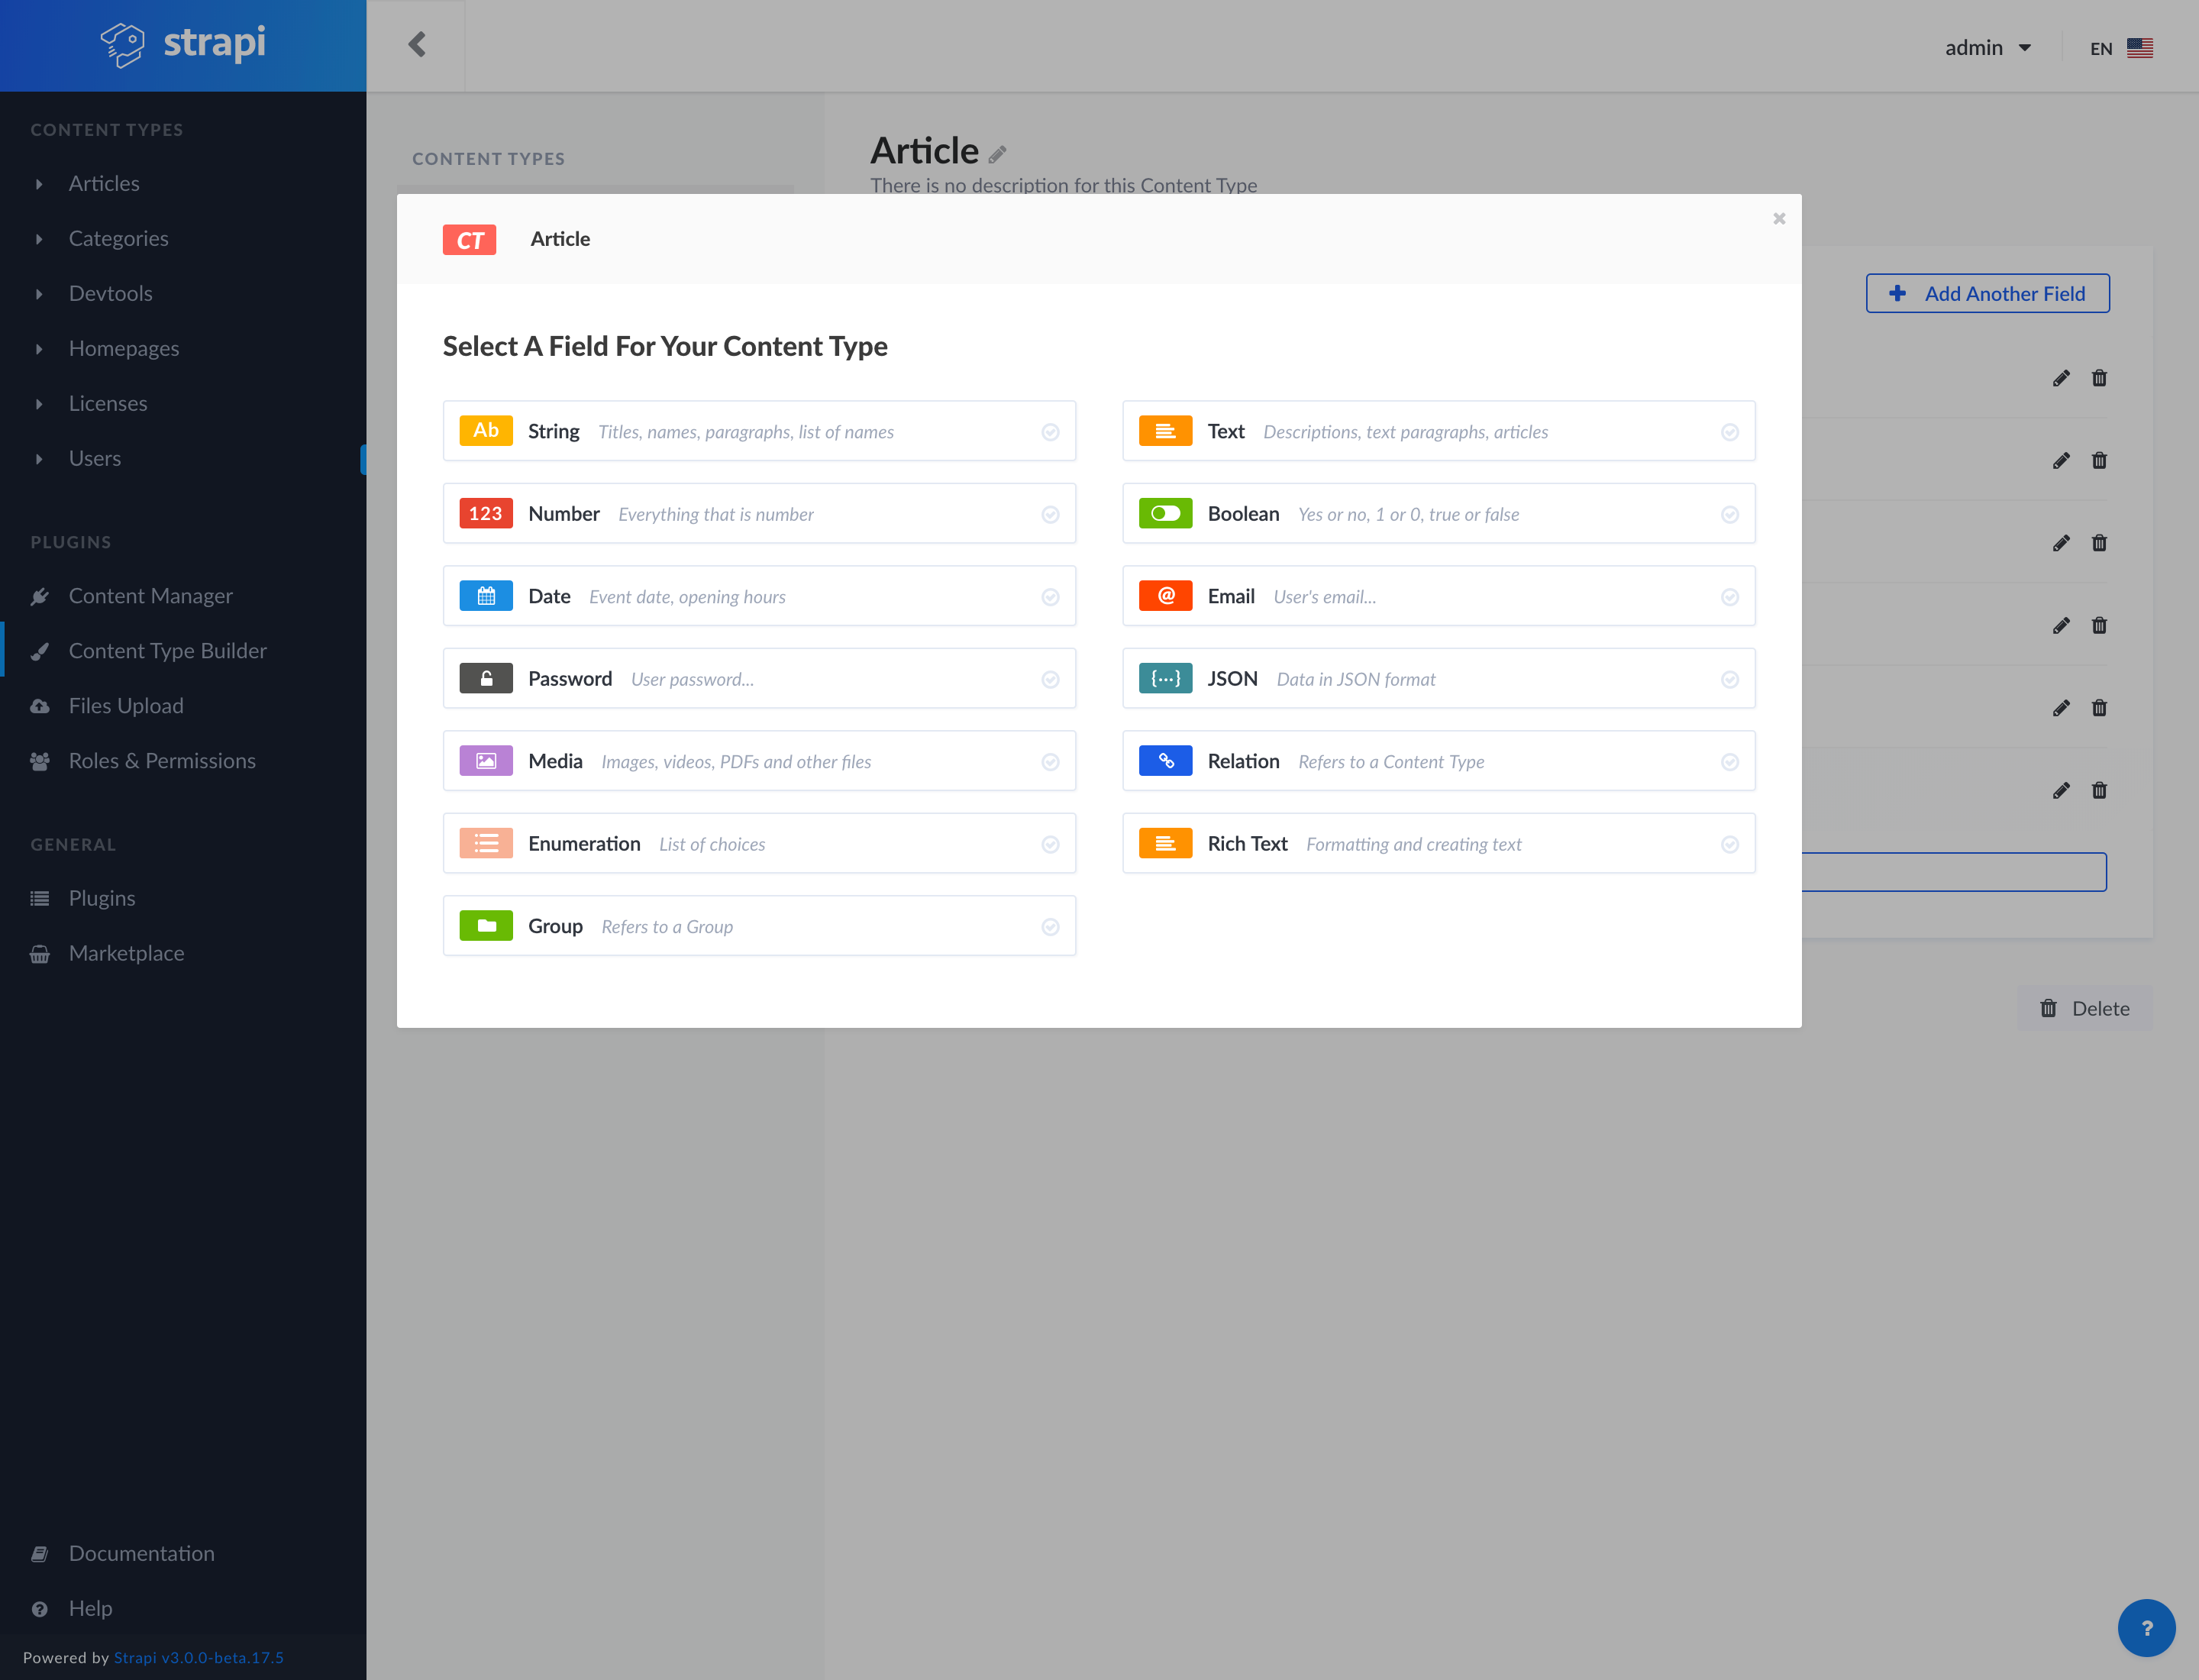Choose the Group field row
This screenshot has height=1680, width=2199.
click(x=759, y=926)
